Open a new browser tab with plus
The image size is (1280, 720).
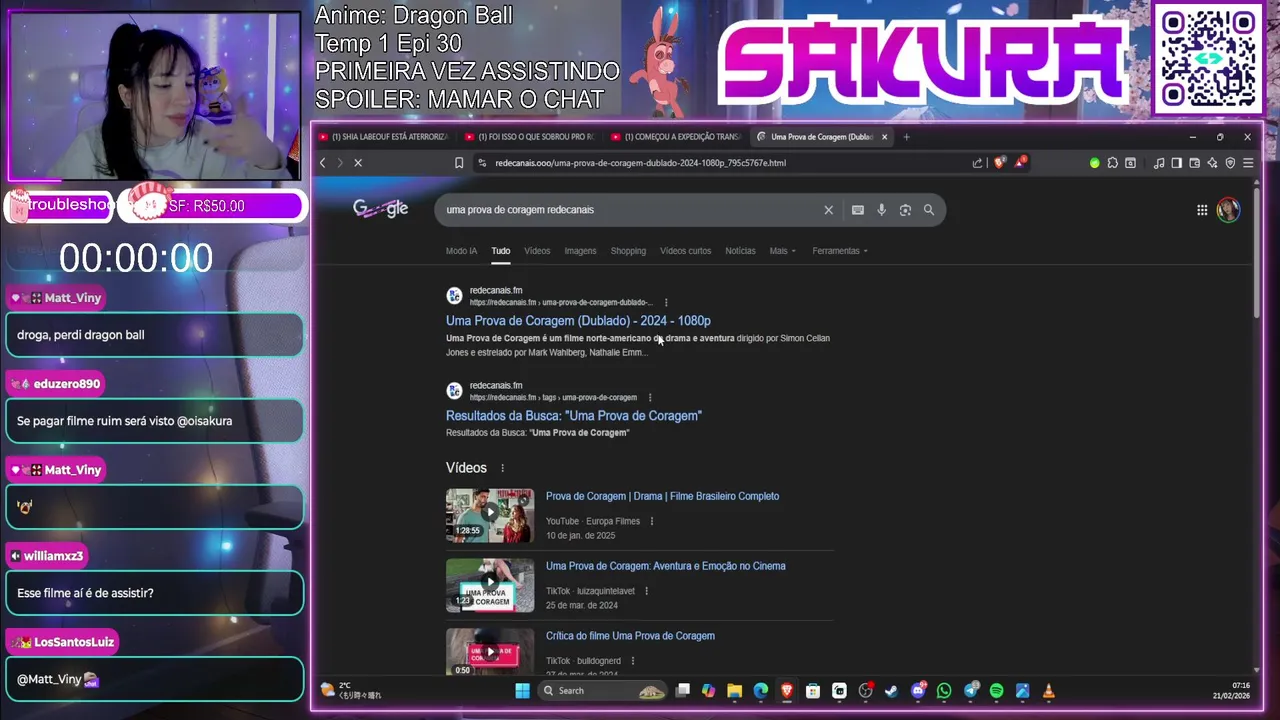tap(906, 137)
